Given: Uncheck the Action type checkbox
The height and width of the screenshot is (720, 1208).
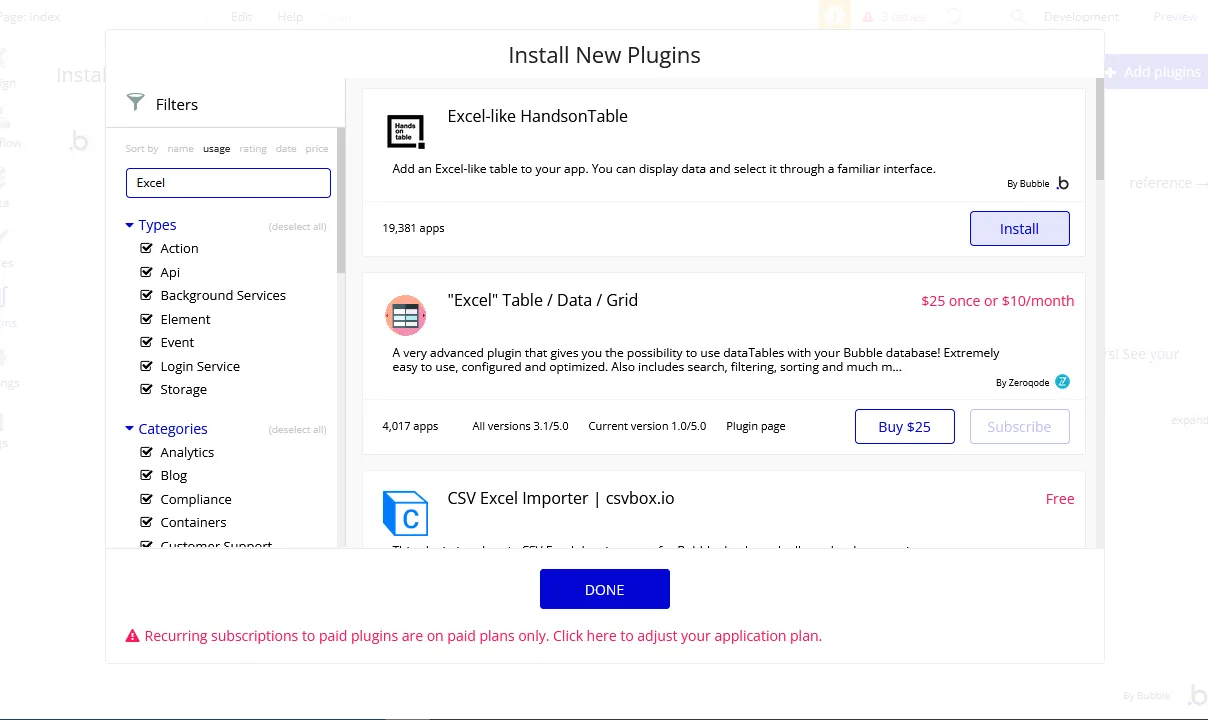Looking at the screenshot, I should point(147,248).
